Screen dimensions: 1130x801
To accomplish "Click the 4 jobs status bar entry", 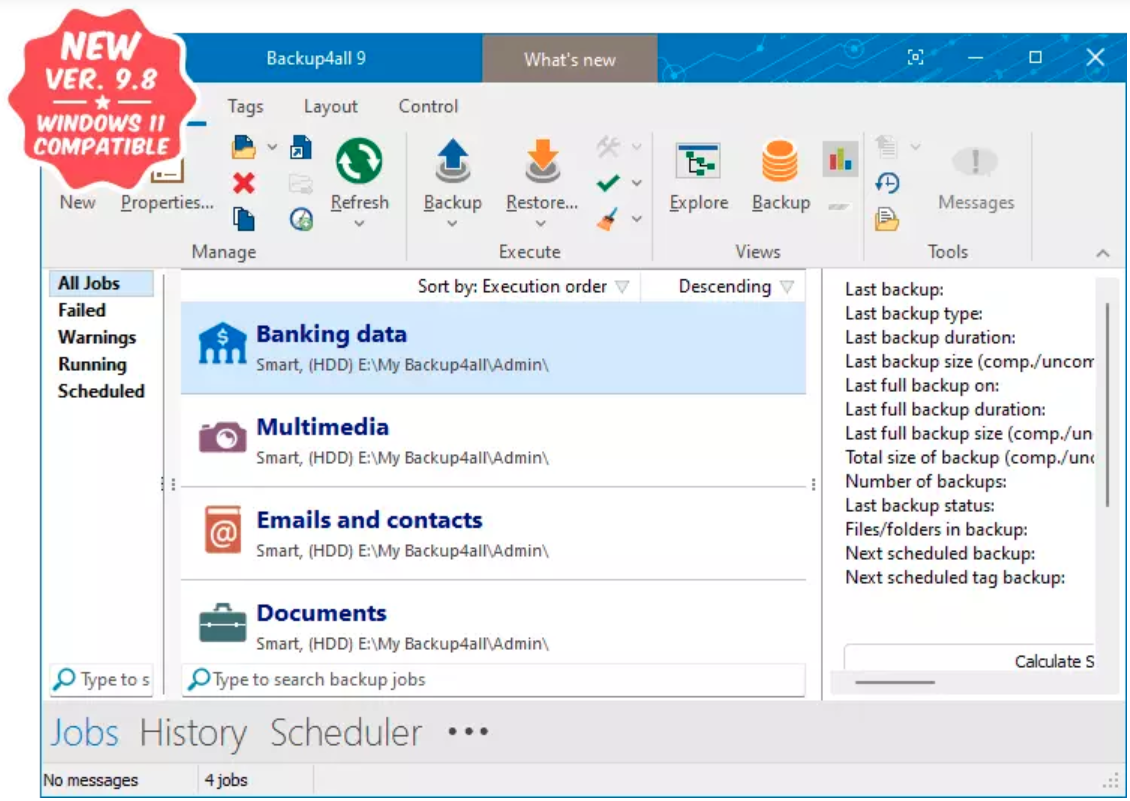I will tap(226, 780).
